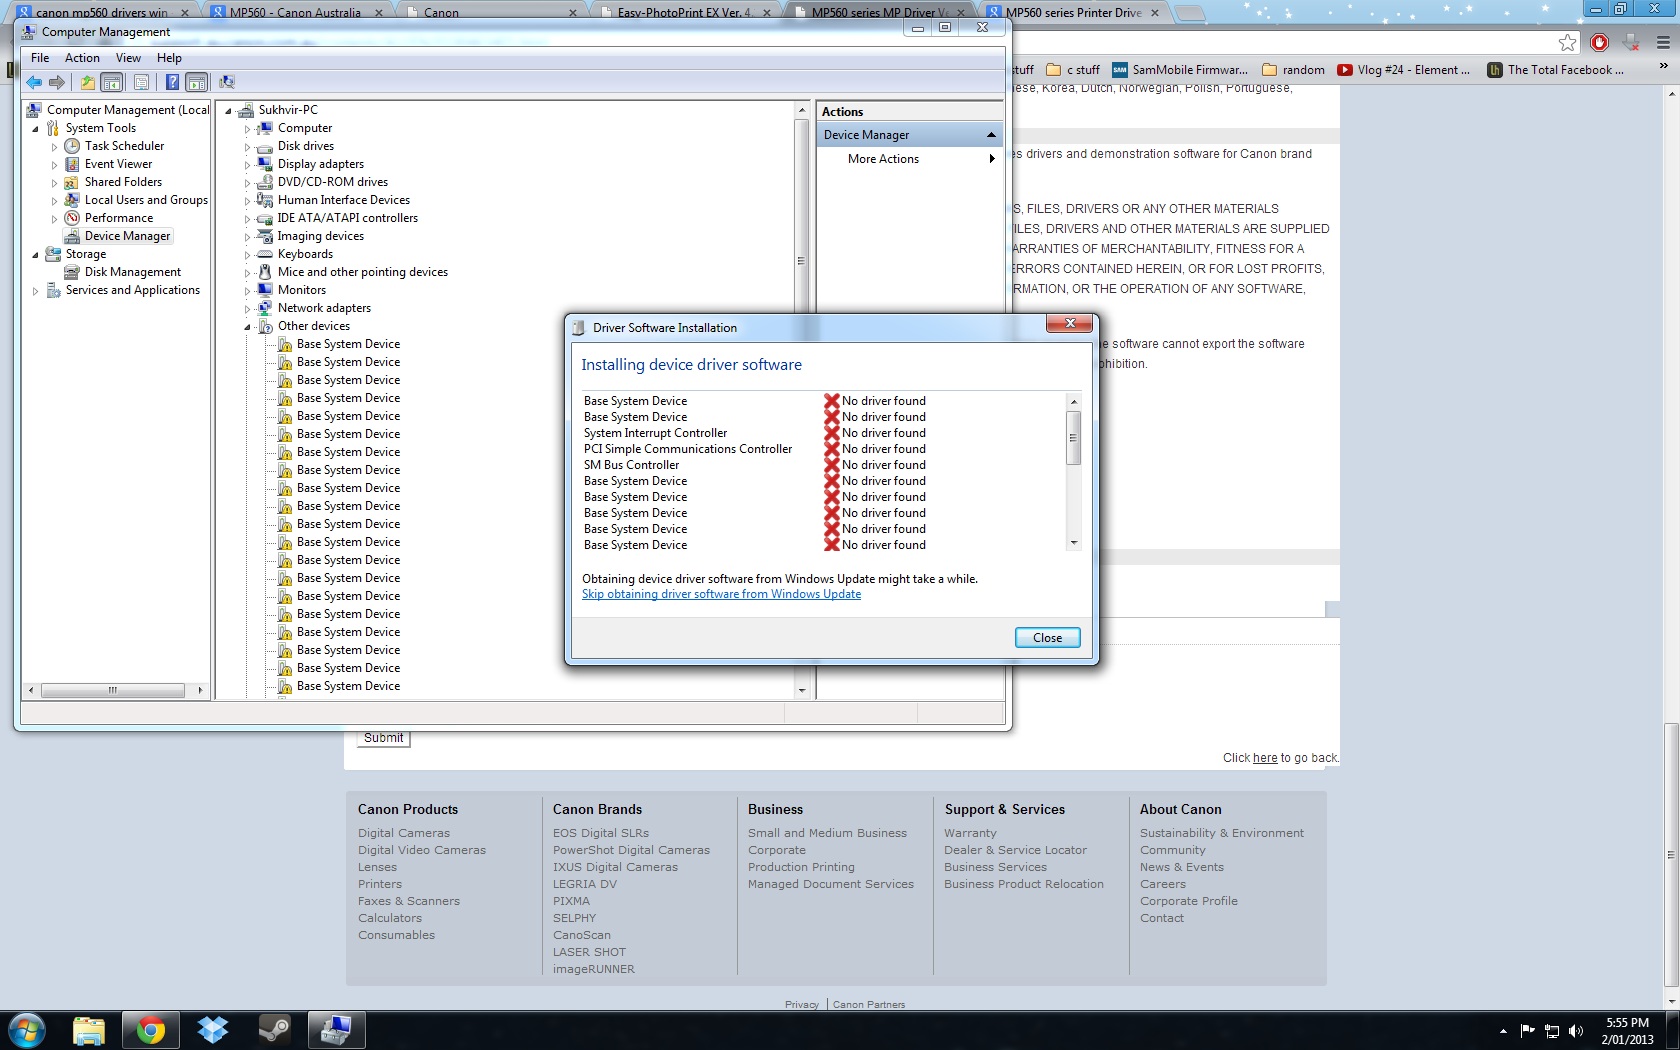Select 'Imaging devices' category

(320, 236)
